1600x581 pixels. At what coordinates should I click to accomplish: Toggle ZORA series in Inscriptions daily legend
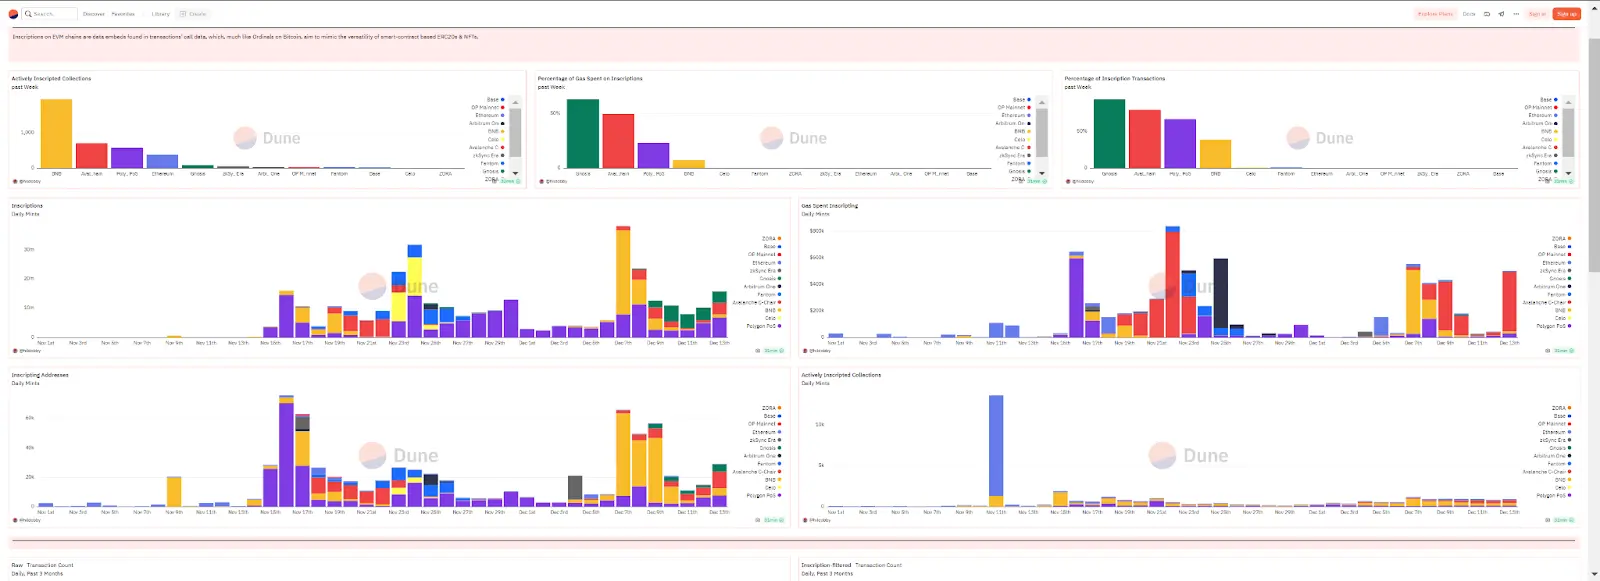click(772, 239)
